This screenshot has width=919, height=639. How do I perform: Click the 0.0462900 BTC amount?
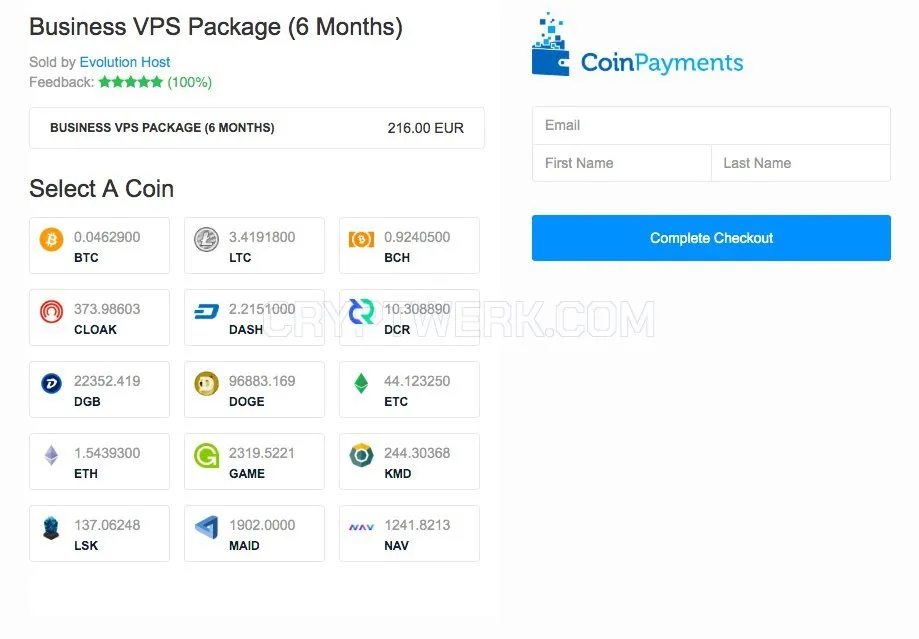[x=107, y=237]
